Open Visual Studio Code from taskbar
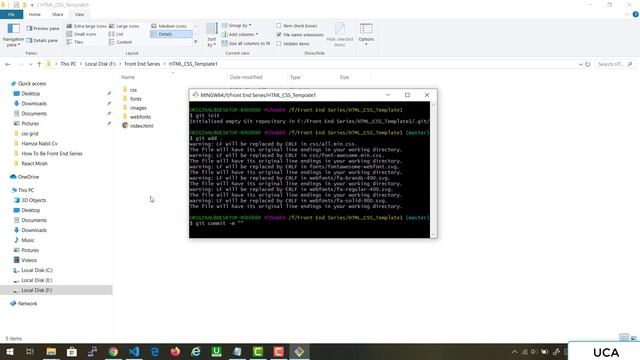640x360 pixels. (x=134, y=352)
